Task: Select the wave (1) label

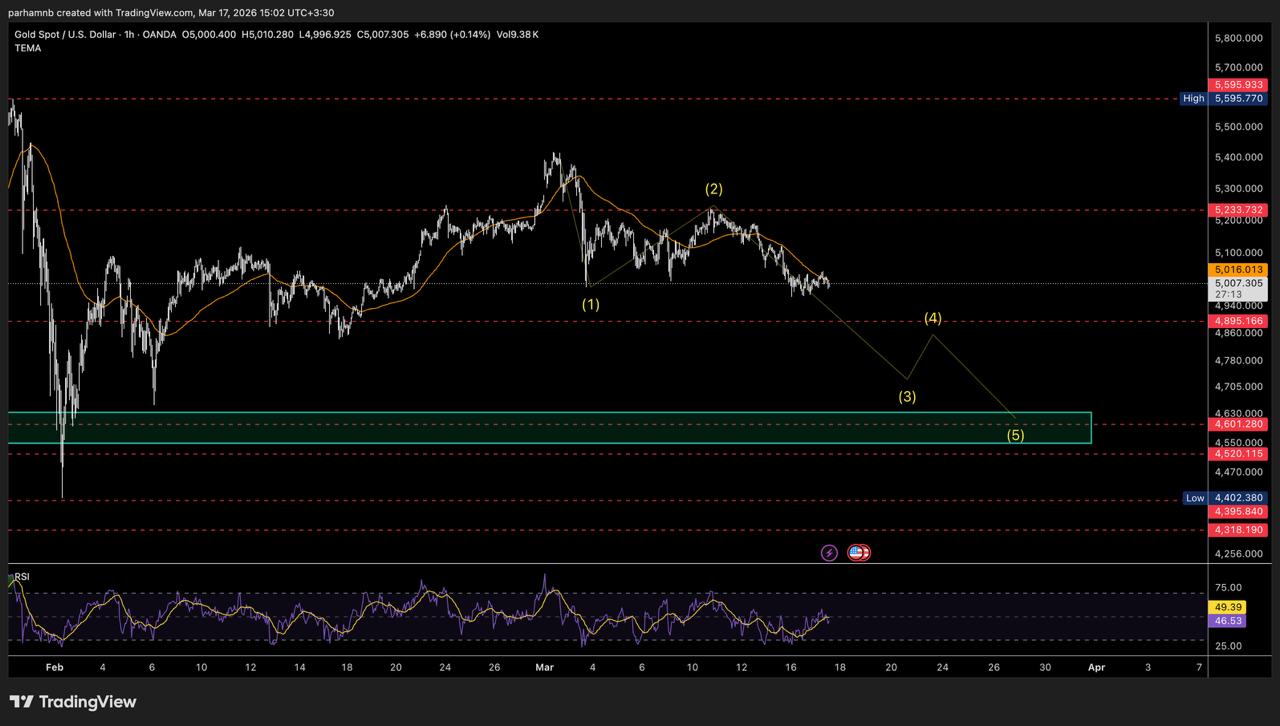Action: pyautogui.click(x=591, y=304)
